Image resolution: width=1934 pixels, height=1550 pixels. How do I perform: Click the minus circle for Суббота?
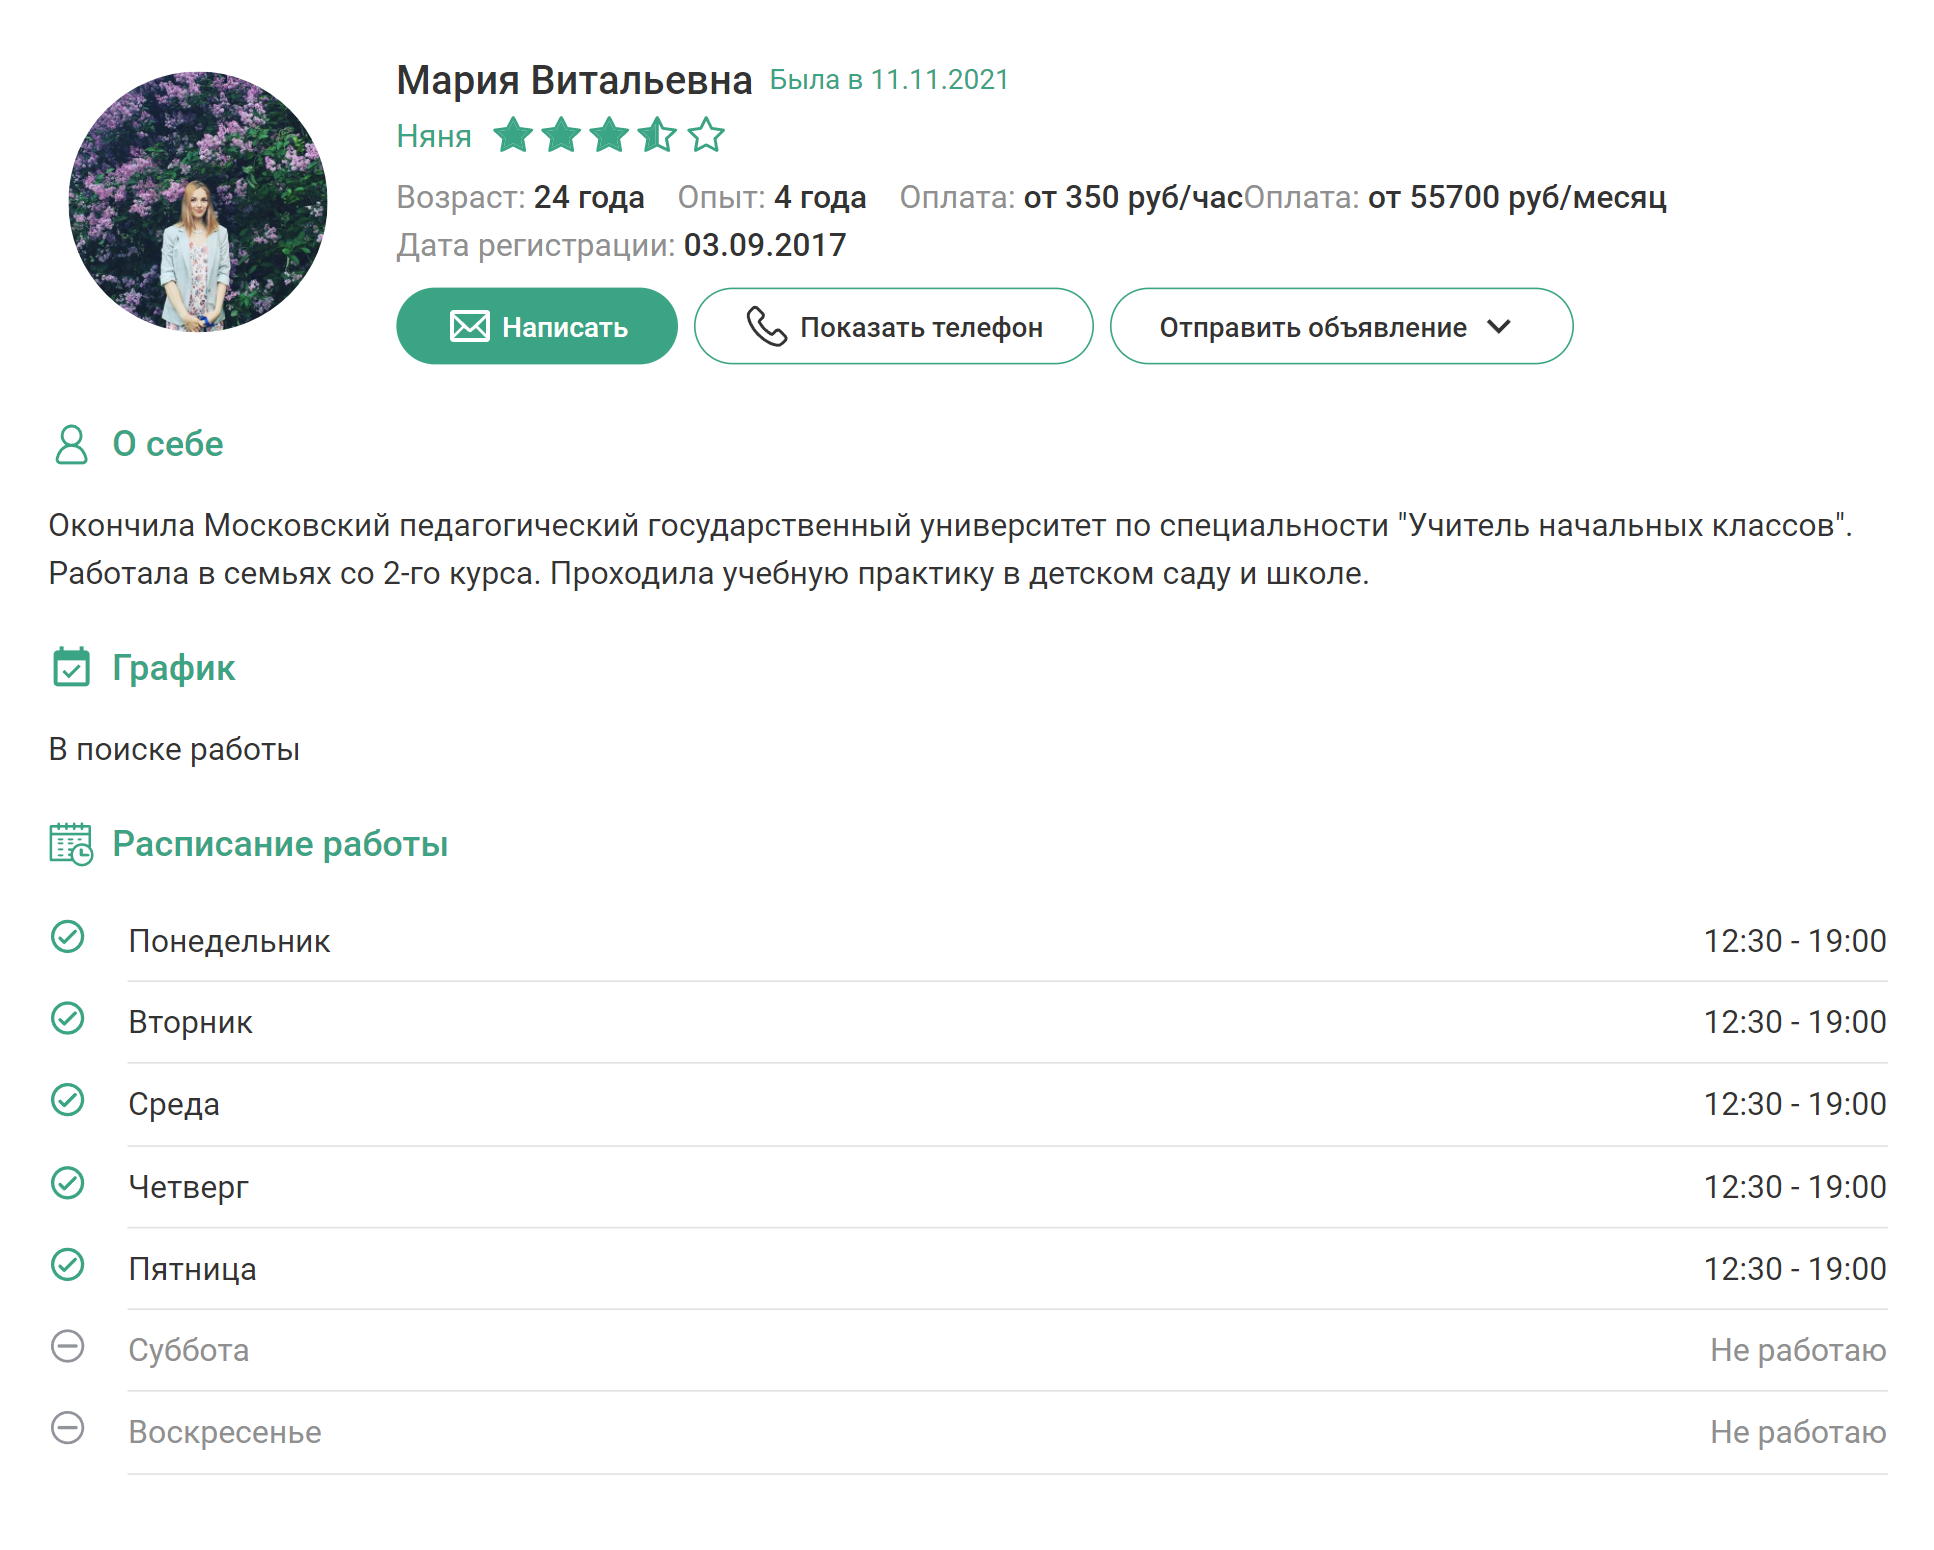tap(68, 1346)
